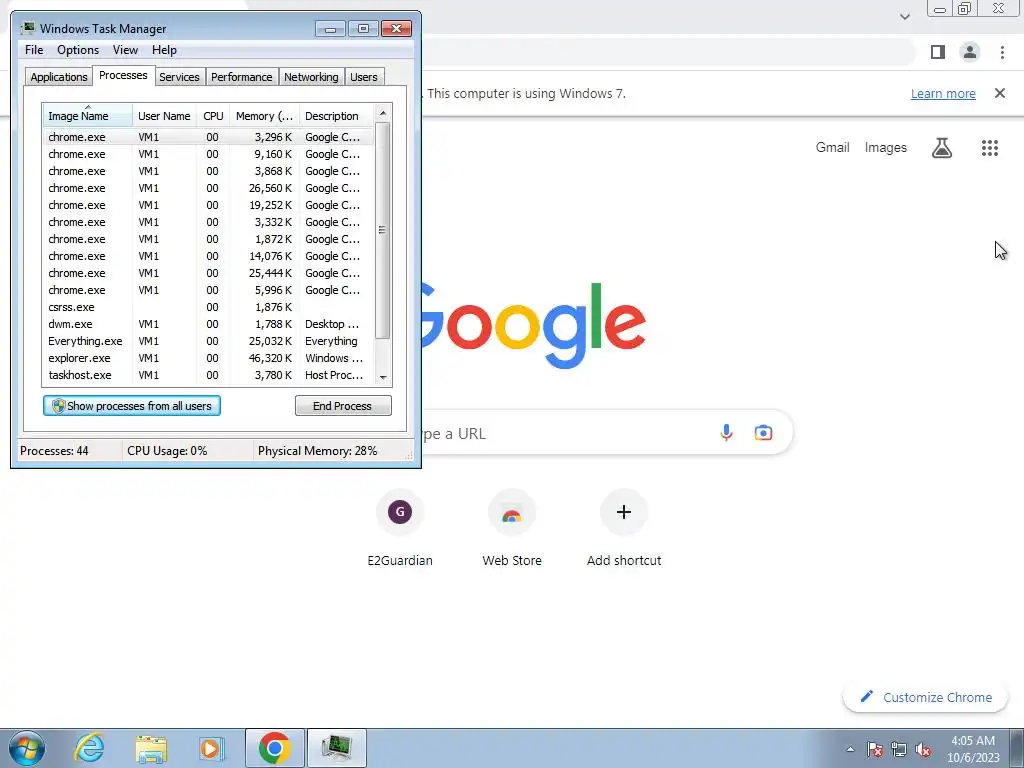
Task: Open Chrome three-dot menu
Action: point(1002,52)
